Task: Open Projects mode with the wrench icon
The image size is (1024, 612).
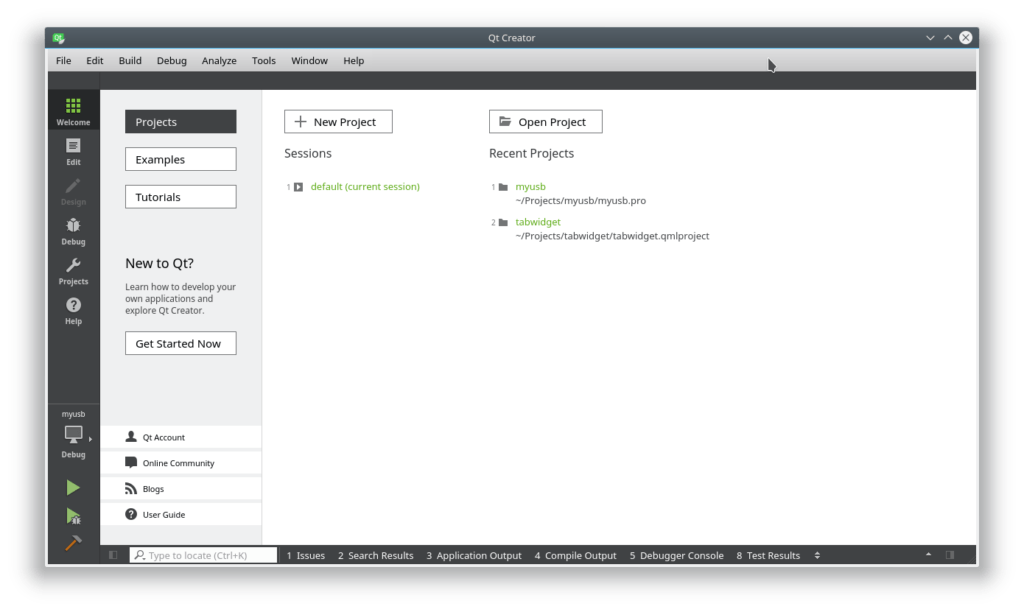Action: point(73,271)
